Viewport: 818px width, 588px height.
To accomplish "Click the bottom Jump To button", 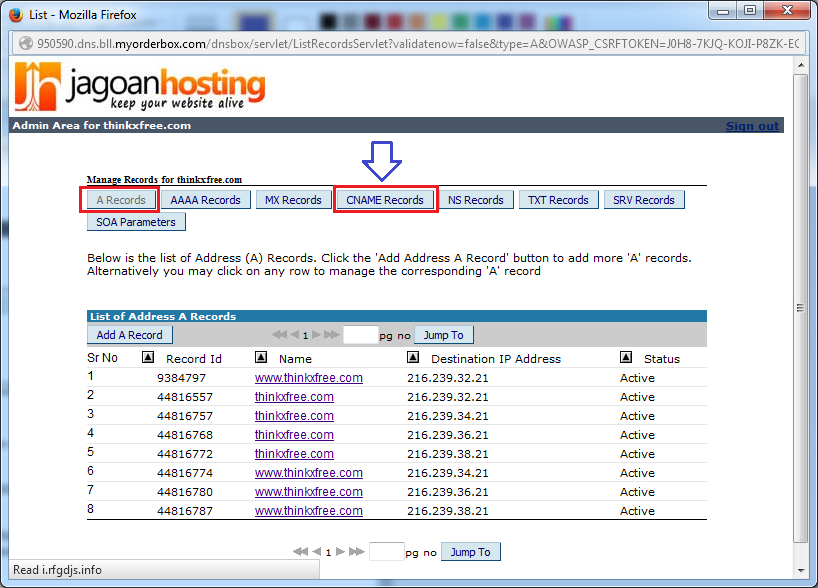I will [x=471, y=552].
